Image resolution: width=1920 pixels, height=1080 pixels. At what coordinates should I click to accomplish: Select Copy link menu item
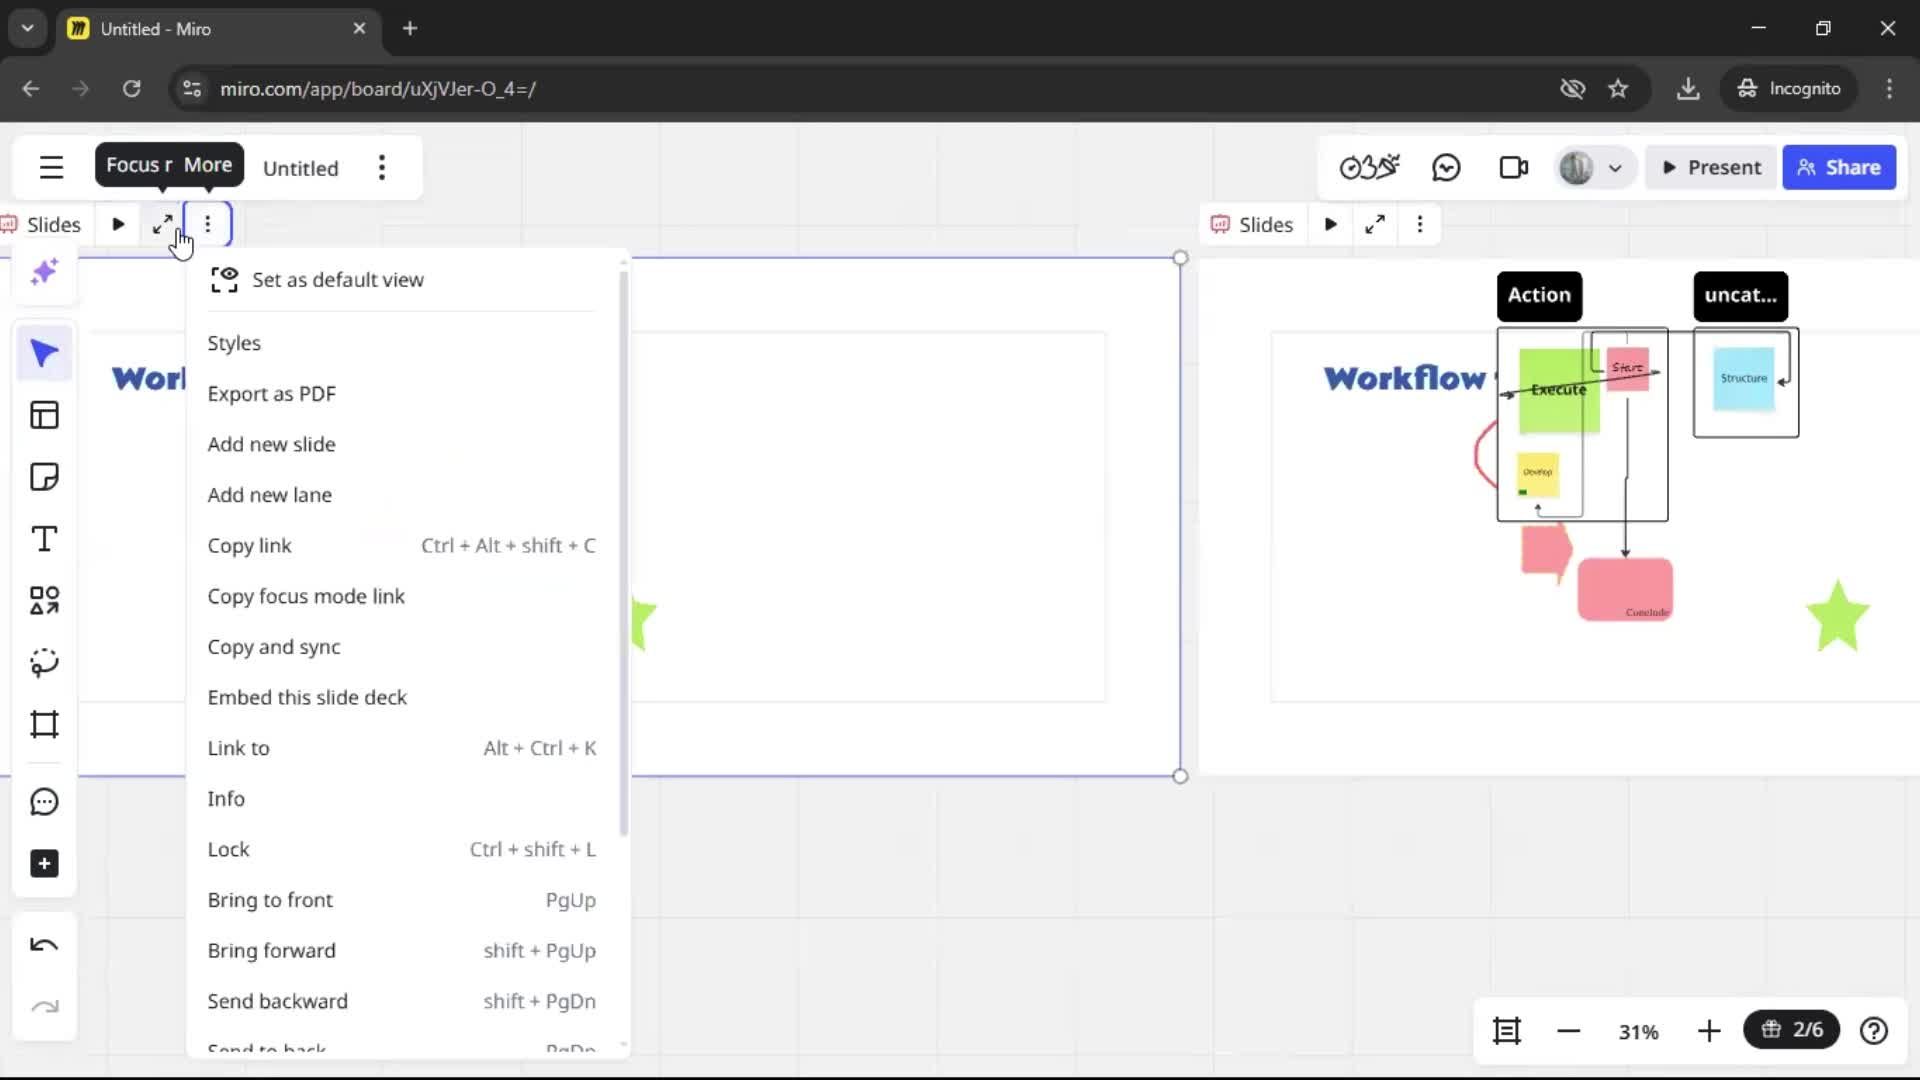402,546
